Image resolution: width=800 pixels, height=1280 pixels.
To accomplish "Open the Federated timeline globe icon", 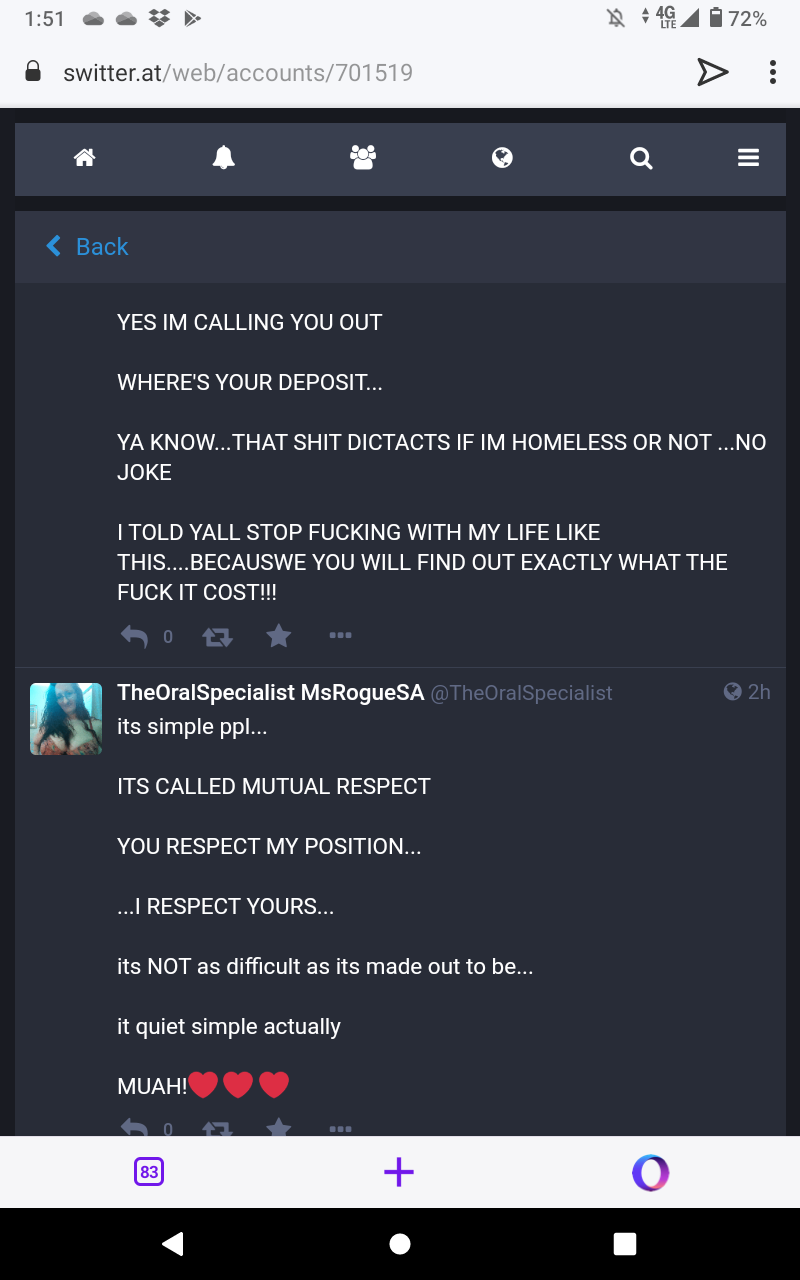I will click(502, 158).
